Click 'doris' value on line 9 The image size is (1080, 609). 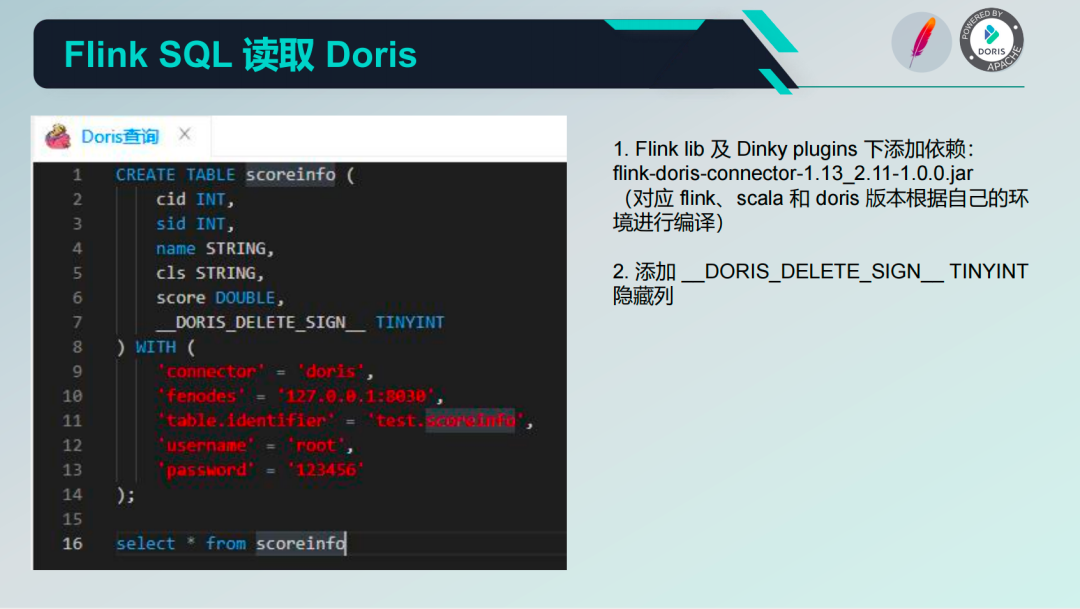[x=331, y=371]
